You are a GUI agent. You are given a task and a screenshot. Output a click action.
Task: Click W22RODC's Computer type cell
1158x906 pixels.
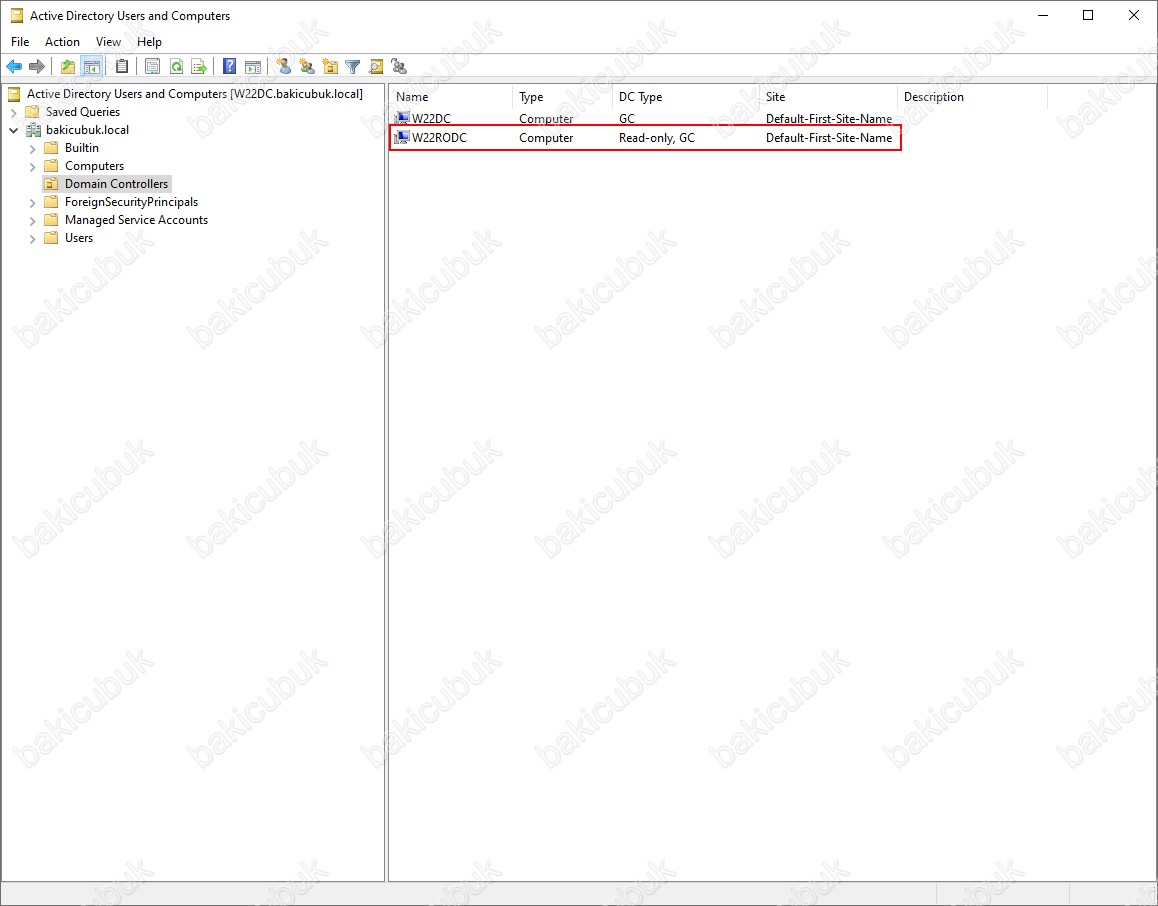tap(546, 138)
